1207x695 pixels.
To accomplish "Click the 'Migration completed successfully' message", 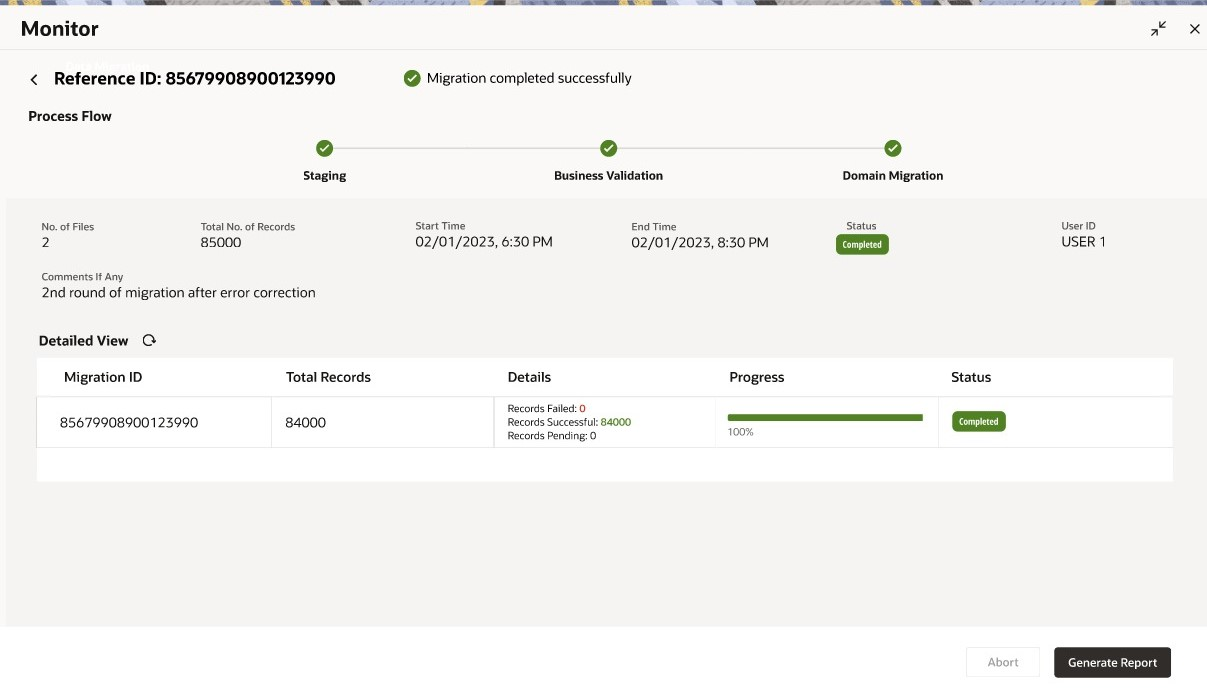I will click(529, 78).
